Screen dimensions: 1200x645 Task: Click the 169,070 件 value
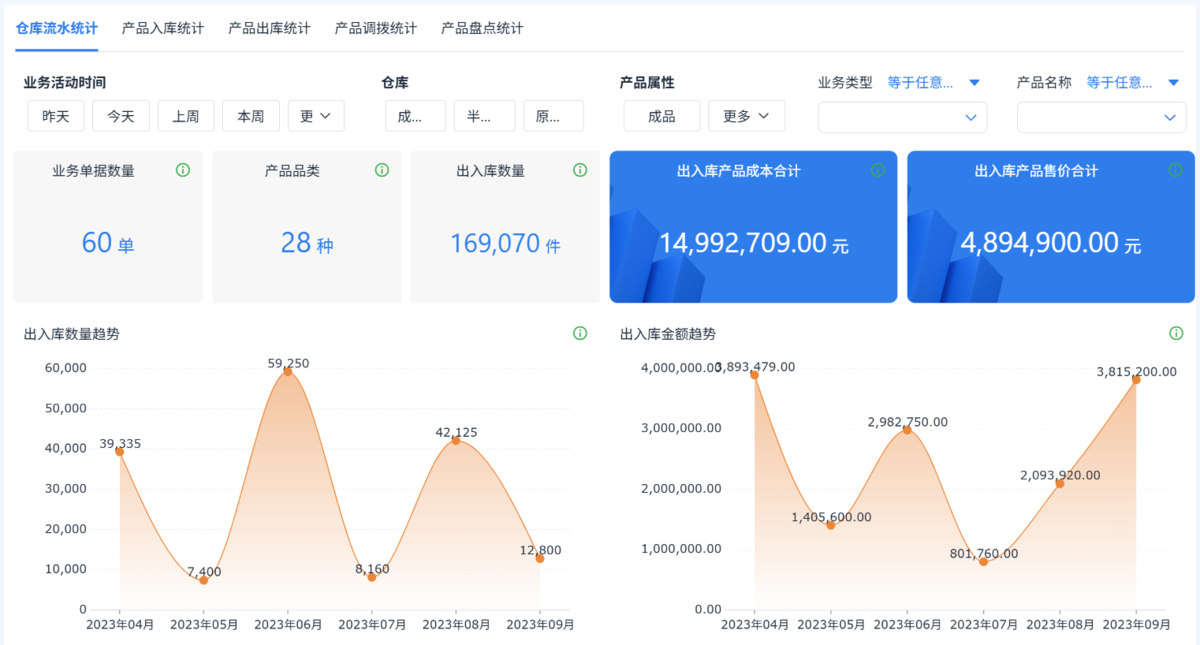pyautogui.click(x=505, y=242)
